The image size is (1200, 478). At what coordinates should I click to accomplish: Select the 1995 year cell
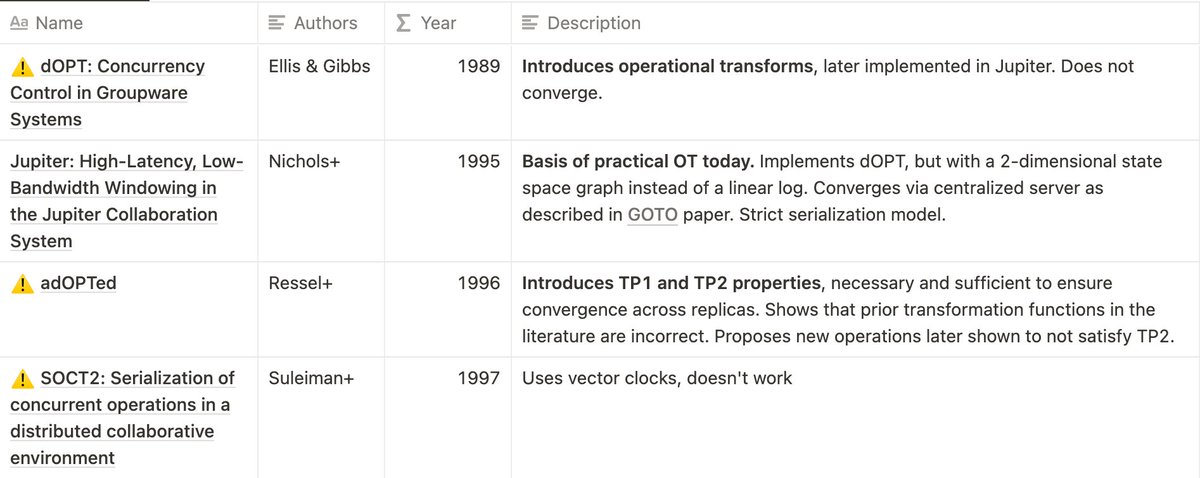(x=448, y=201)
